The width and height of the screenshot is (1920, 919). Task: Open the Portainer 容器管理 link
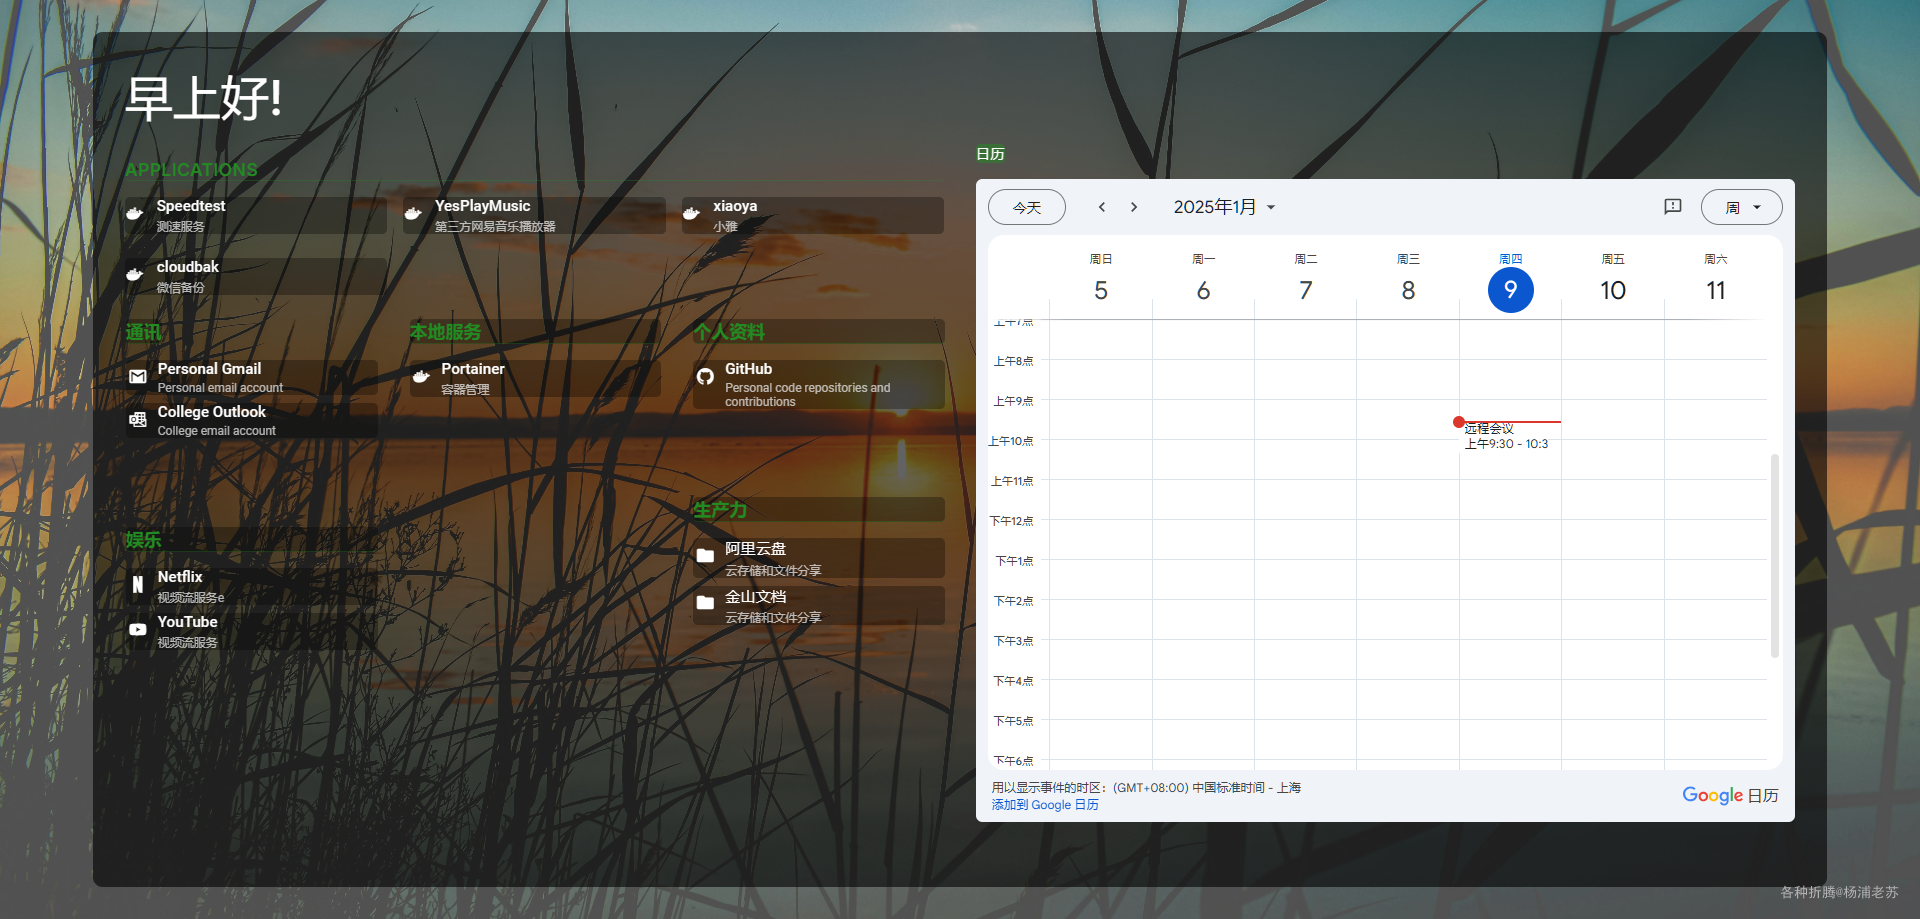[535, 378]
